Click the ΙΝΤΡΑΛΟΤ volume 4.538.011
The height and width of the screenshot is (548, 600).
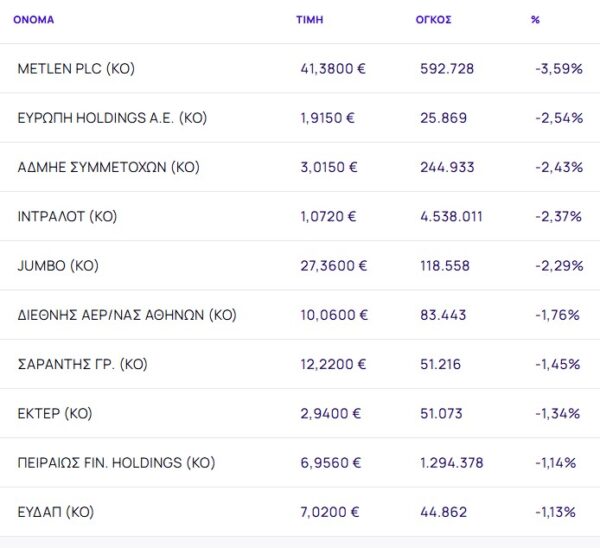454,216
